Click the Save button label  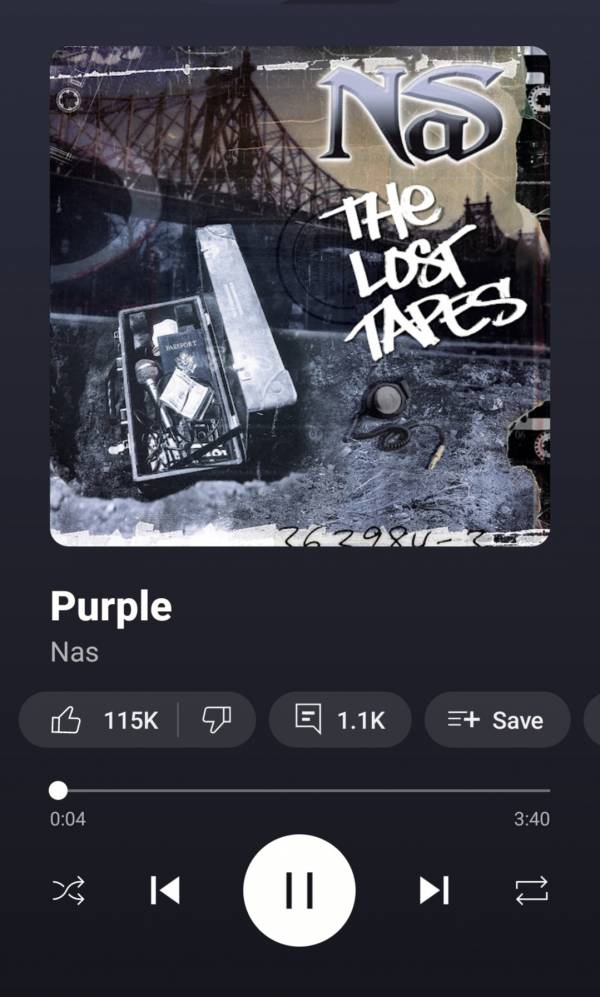(517, 720)
